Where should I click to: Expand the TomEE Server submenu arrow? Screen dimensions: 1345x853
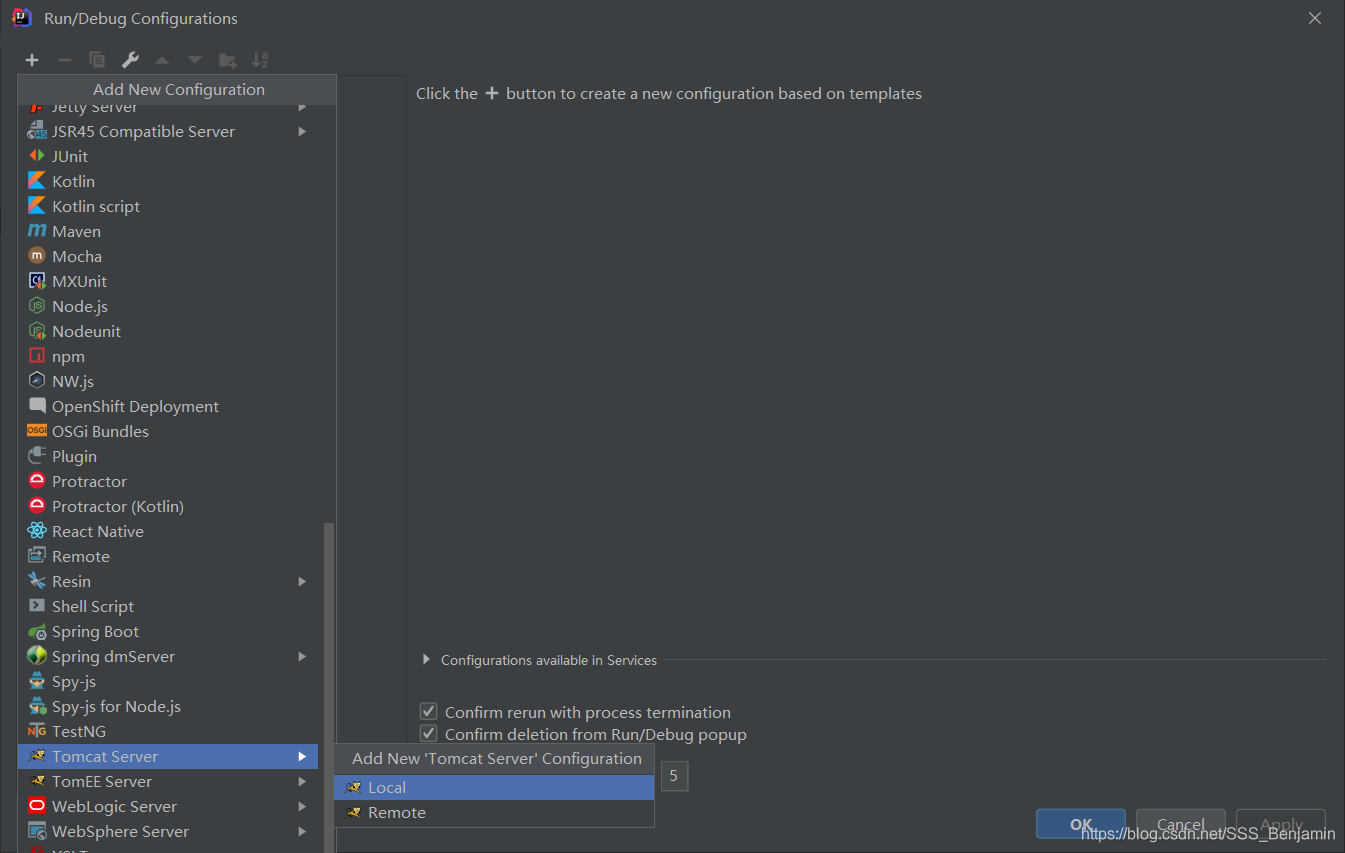click(x=302, y=781)
